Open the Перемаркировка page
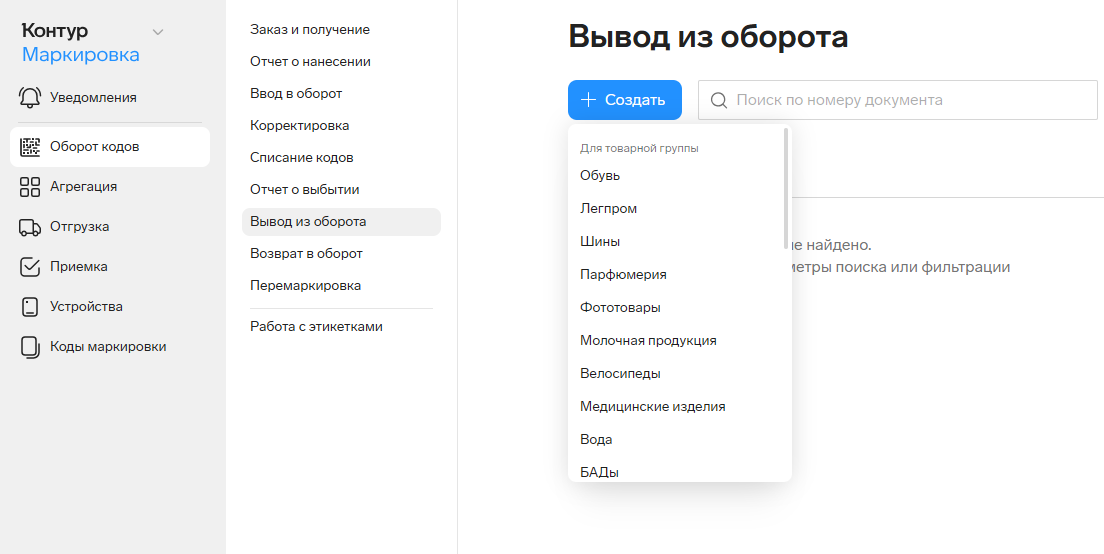 (x=306, y=286)
